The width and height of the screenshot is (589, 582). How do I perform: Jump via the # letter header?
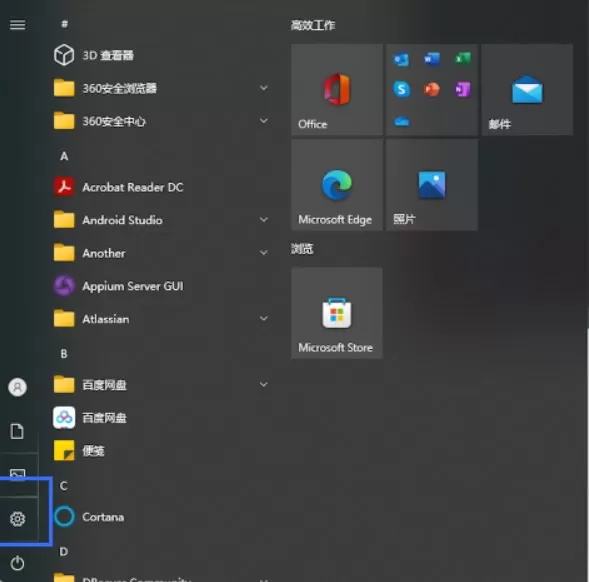point(64,24)
